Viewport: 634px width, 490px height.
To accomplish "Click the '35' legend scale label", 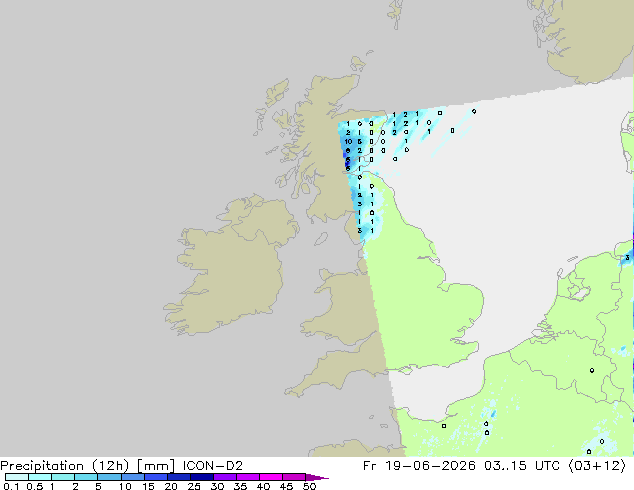I will 240,486.
